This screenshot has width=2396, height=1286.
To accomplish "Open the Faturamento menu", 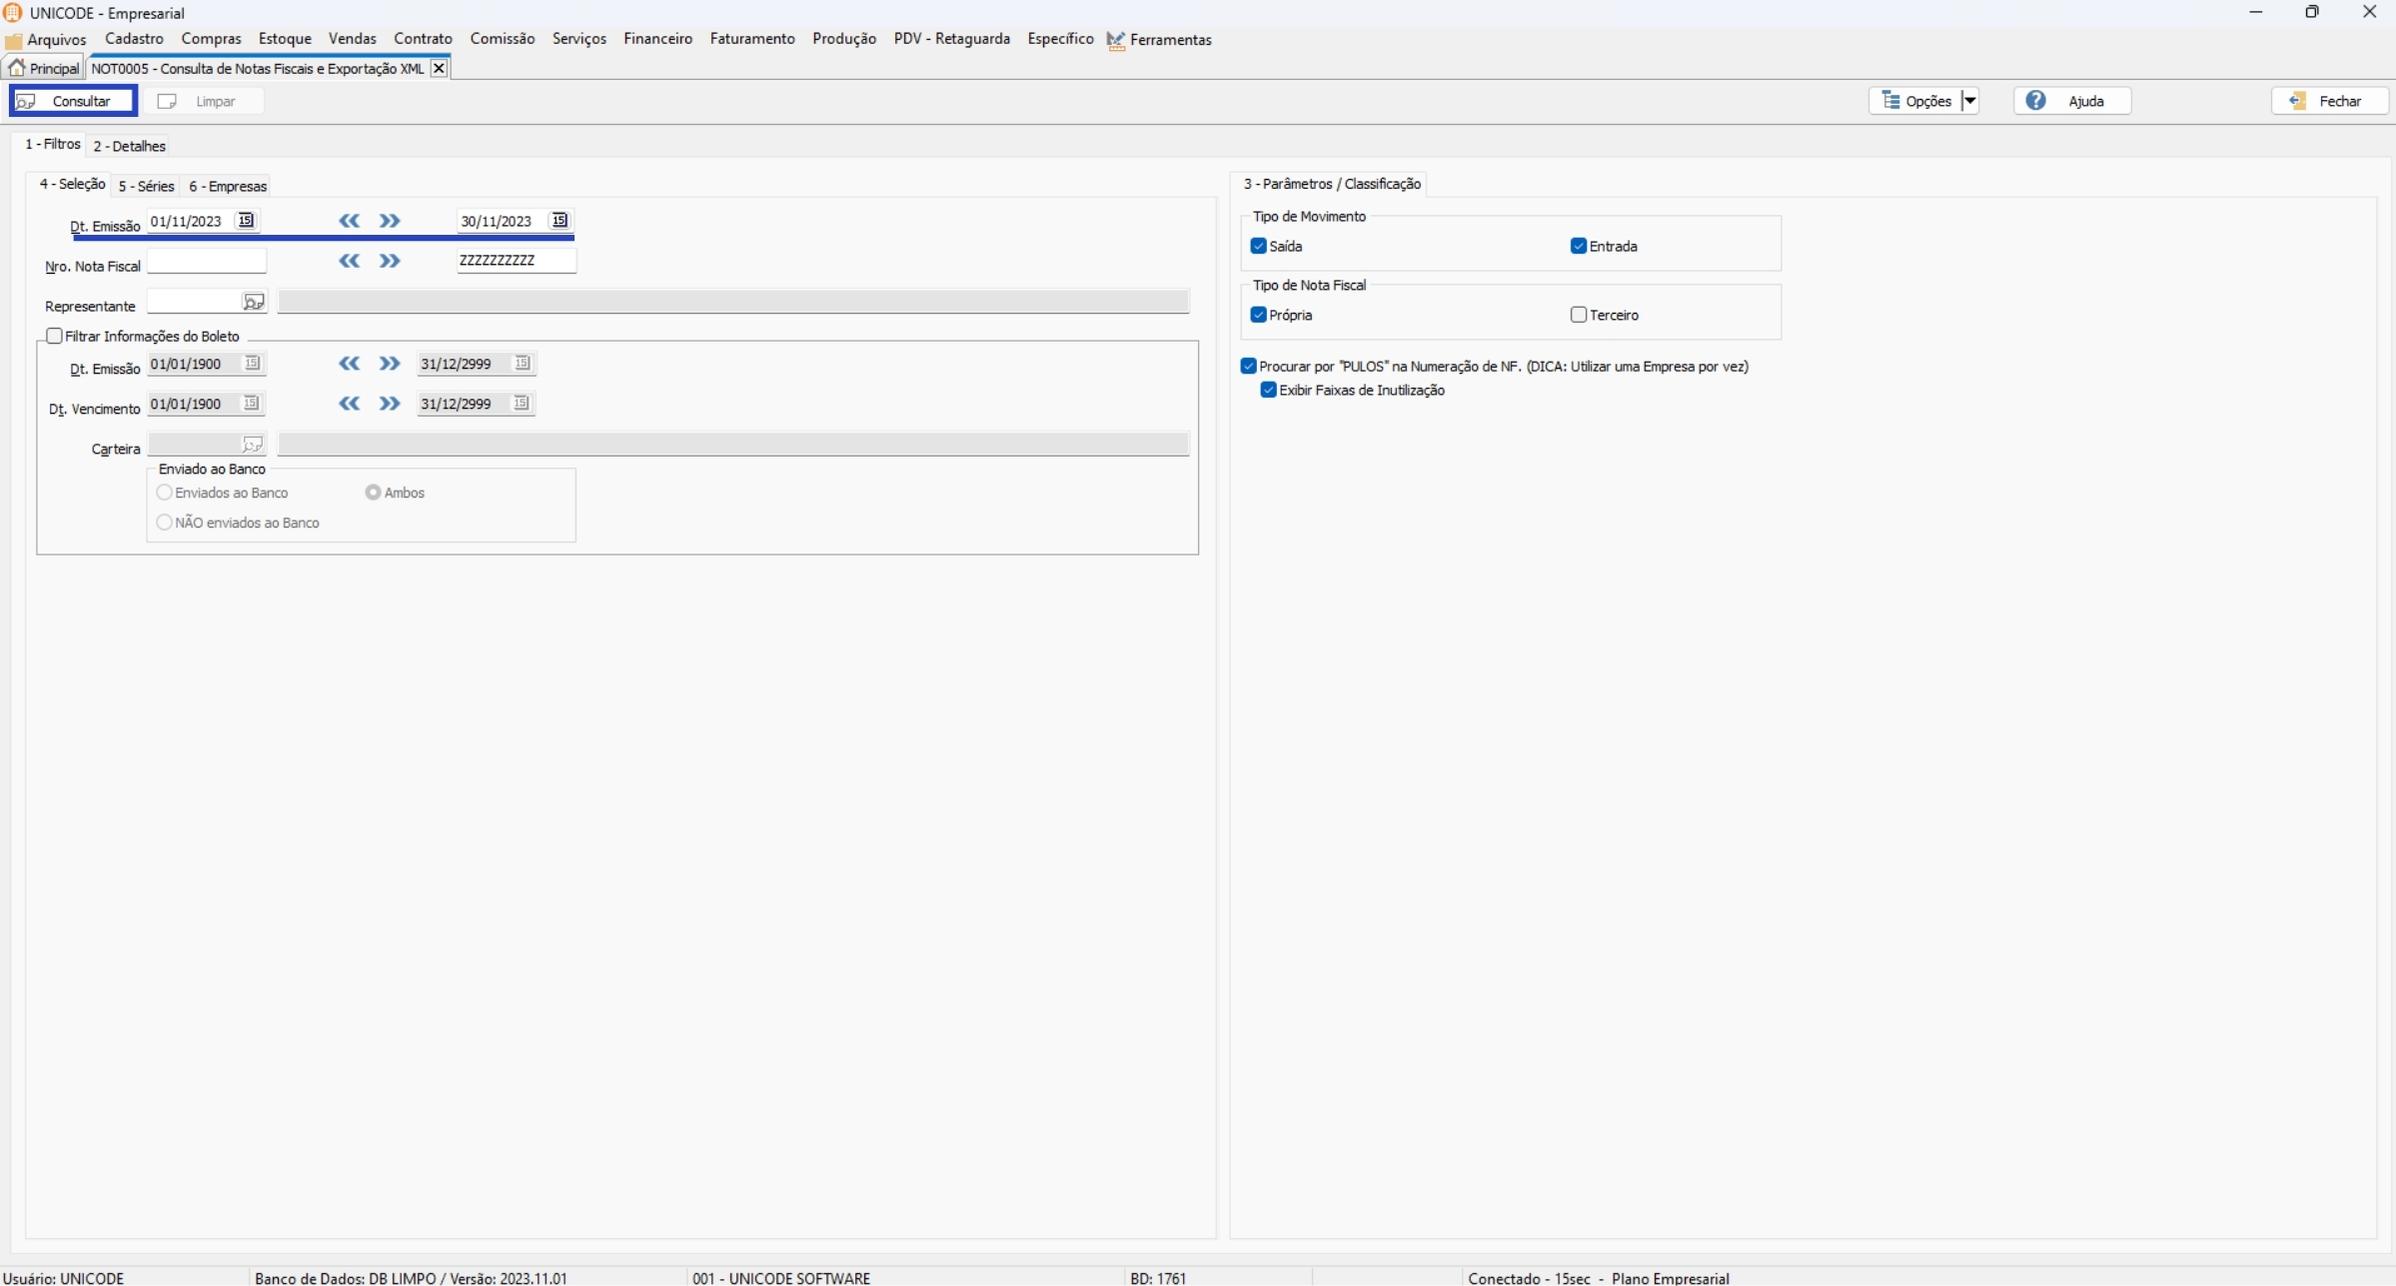I will [752, 39].
